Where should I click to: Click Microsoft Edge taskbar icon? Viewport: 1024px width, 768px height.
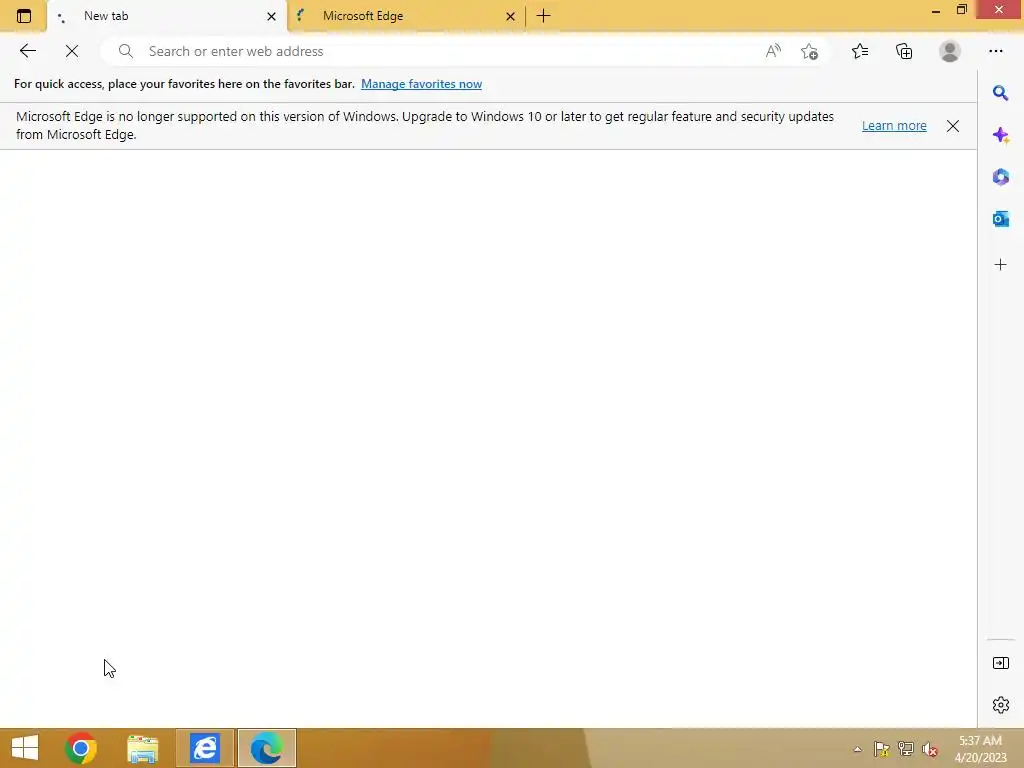pyautogui.click(x=266, y=748)
